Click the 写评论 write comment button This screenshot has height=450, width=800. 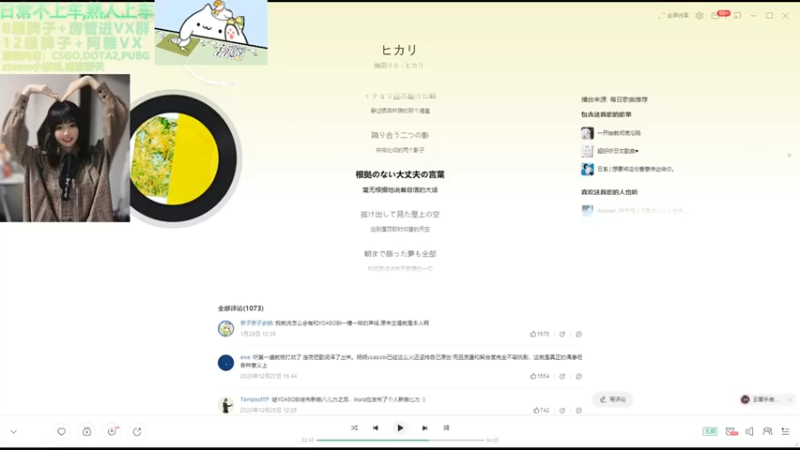(x=613, y=399)
